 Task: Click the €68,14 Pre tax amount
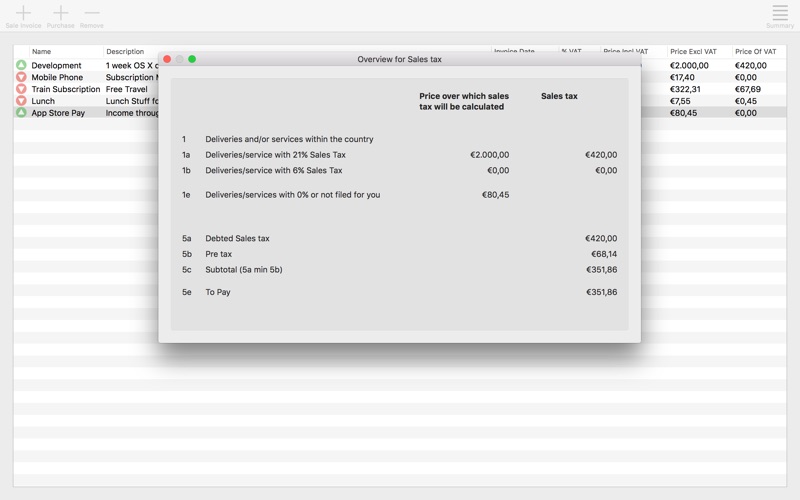coord(604,254)
